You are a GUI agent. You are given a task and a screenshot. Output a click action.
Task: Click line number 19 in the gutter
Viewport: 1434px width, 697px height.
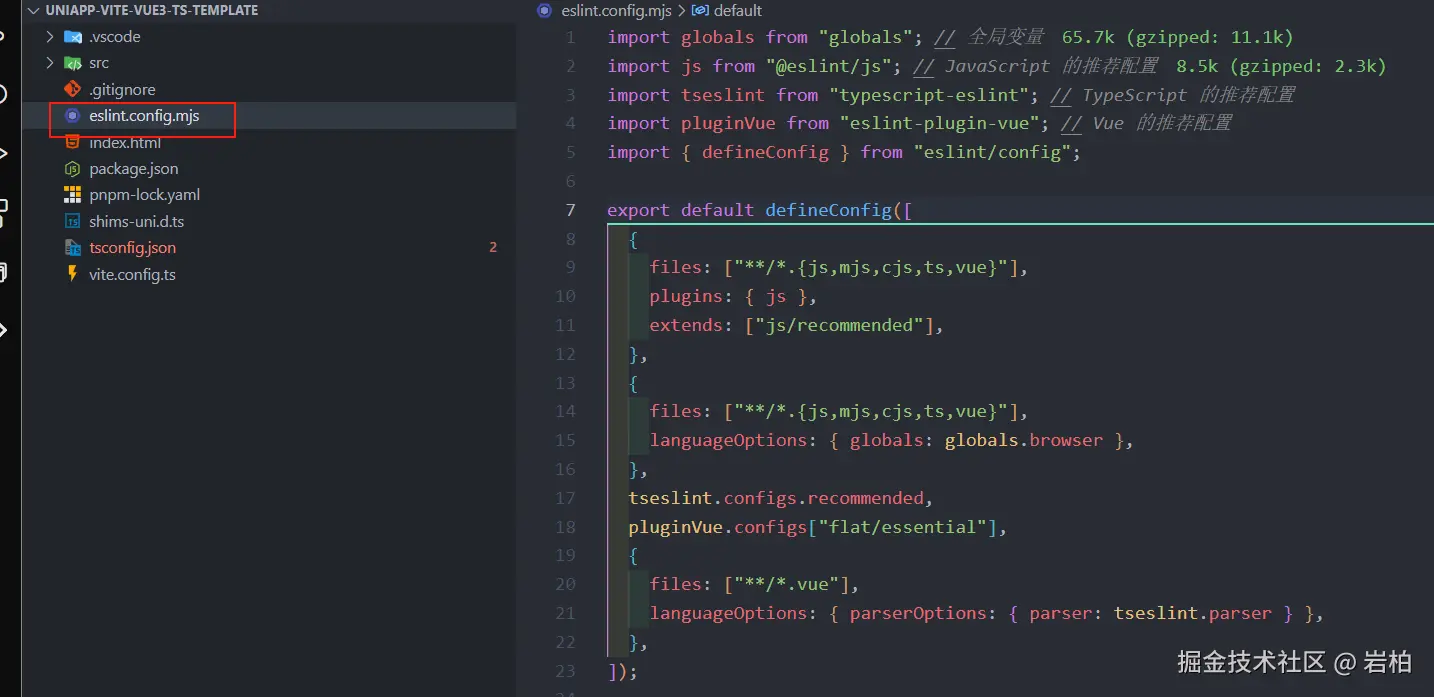[x=565, y=555]
